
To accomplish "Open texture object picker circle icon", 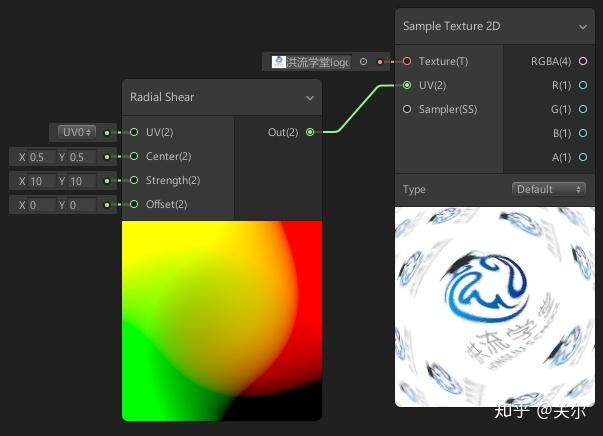I will click(x=363, y=62).
